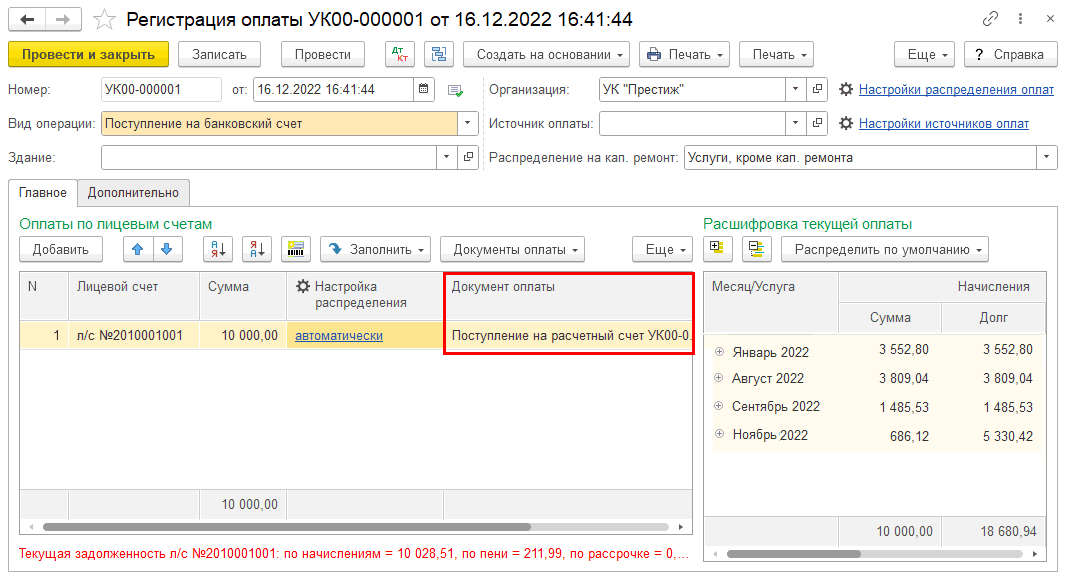1071x579 pixels.
Task: Switch to the Дополнительно tab
Action: coord(133,193)
